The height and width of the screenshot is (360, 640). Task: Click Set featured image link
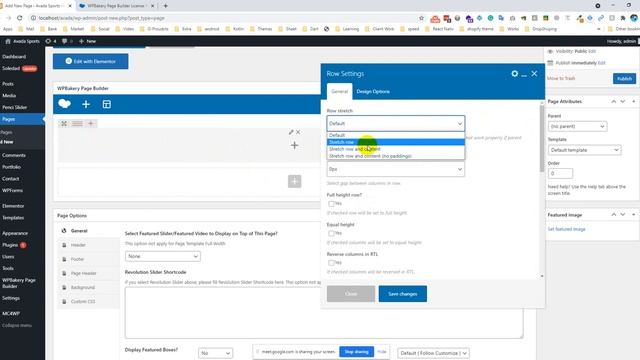(567, 229)
